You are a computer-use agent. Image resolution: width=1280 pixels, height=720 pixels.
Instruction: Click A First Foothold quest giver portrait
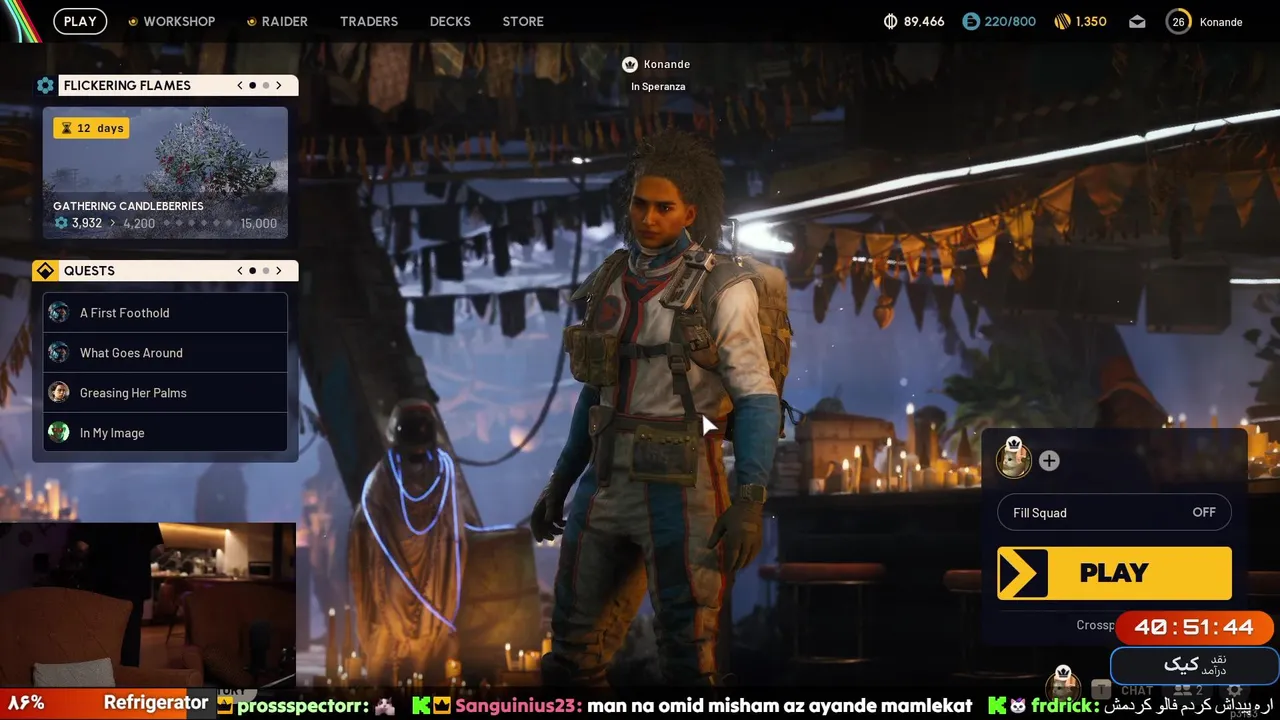(59, 312)
